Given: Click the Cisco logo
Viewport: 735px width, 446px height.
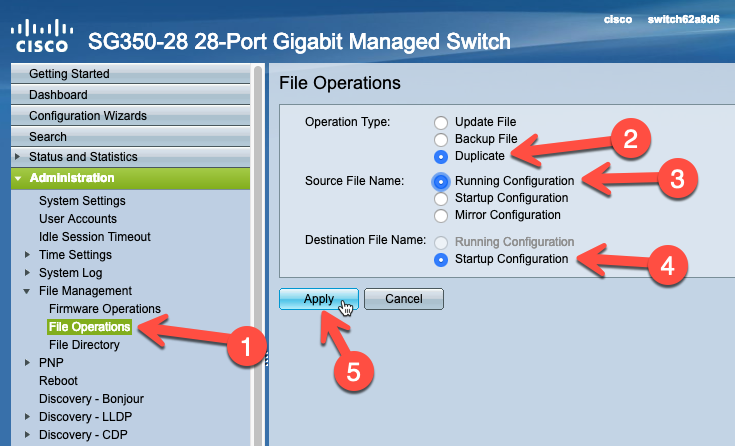Looking at the screenshot, I should click(x=42, y=36).
